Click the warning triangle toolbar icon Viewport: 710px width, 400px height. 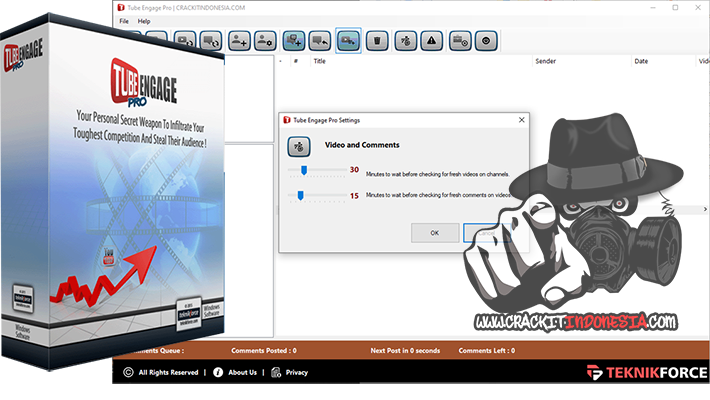pos(431,41)
